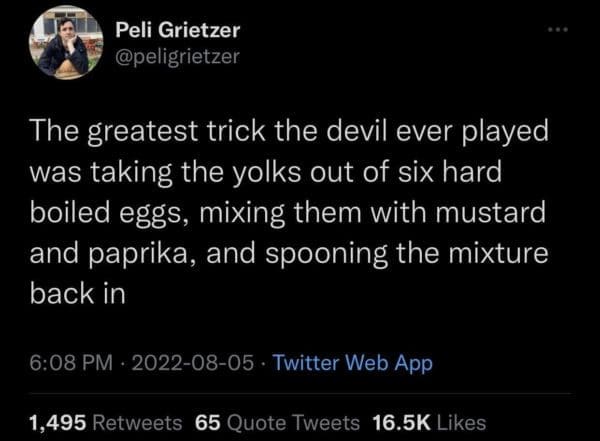Screen dimensions: 600x441
Task: Click the 2022-08-05 date
Action: [191, 363]
